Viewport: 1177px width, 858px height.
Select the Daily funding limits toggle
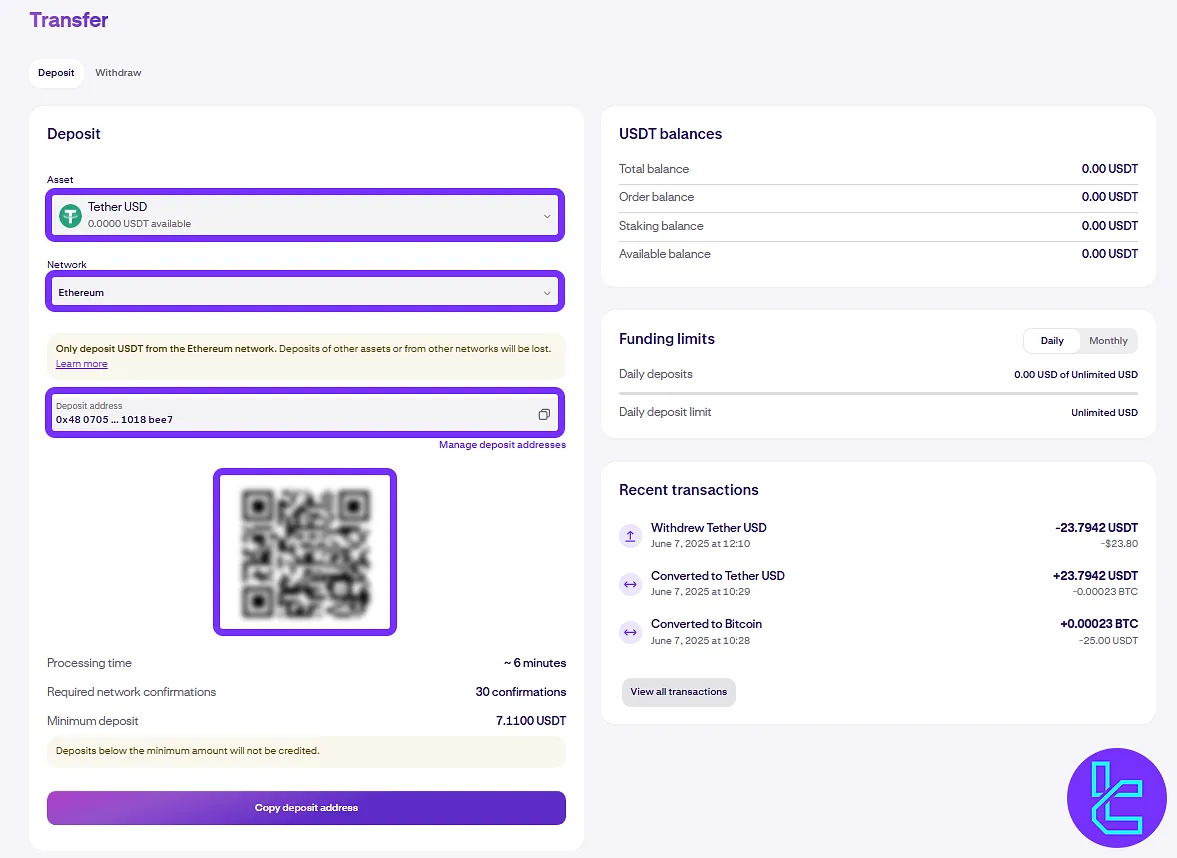1052,341
